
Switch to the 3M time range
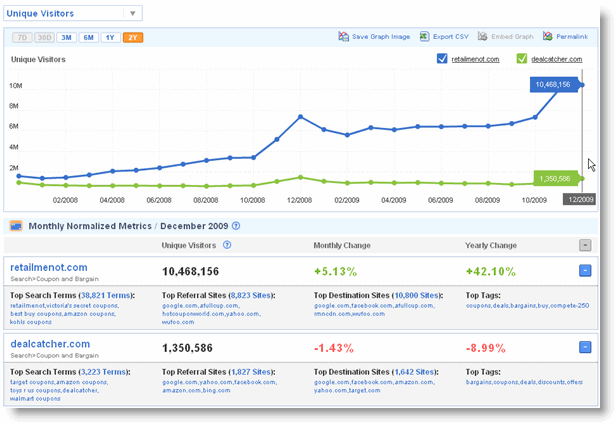pyautogui.click(x=66, y=38)
